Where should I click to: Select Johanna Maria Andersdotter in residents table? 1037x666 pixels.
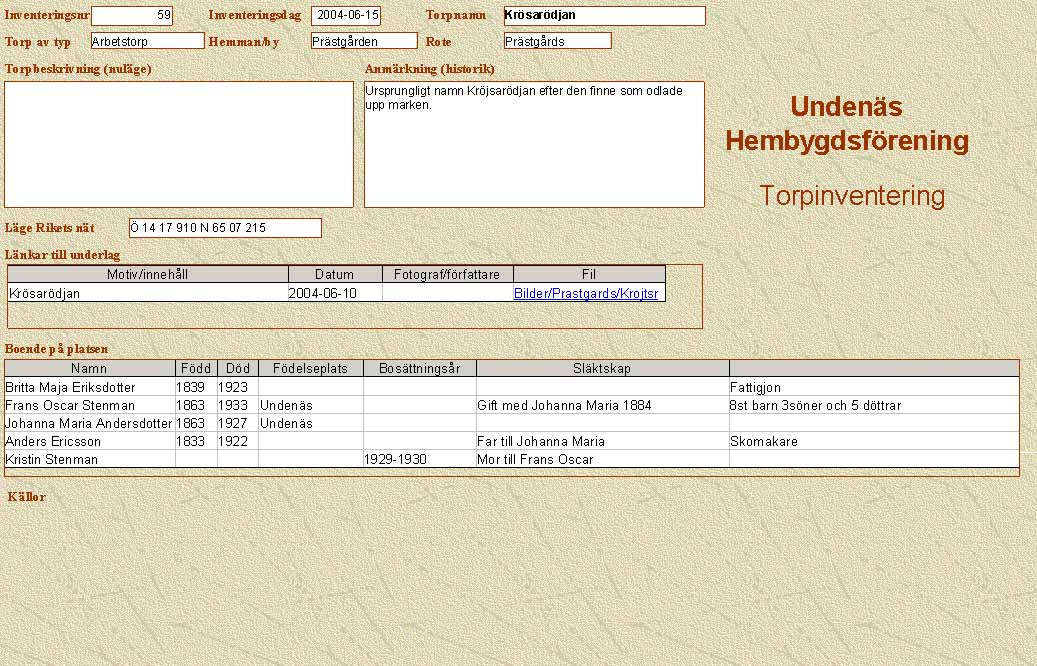tap(89, 423)
